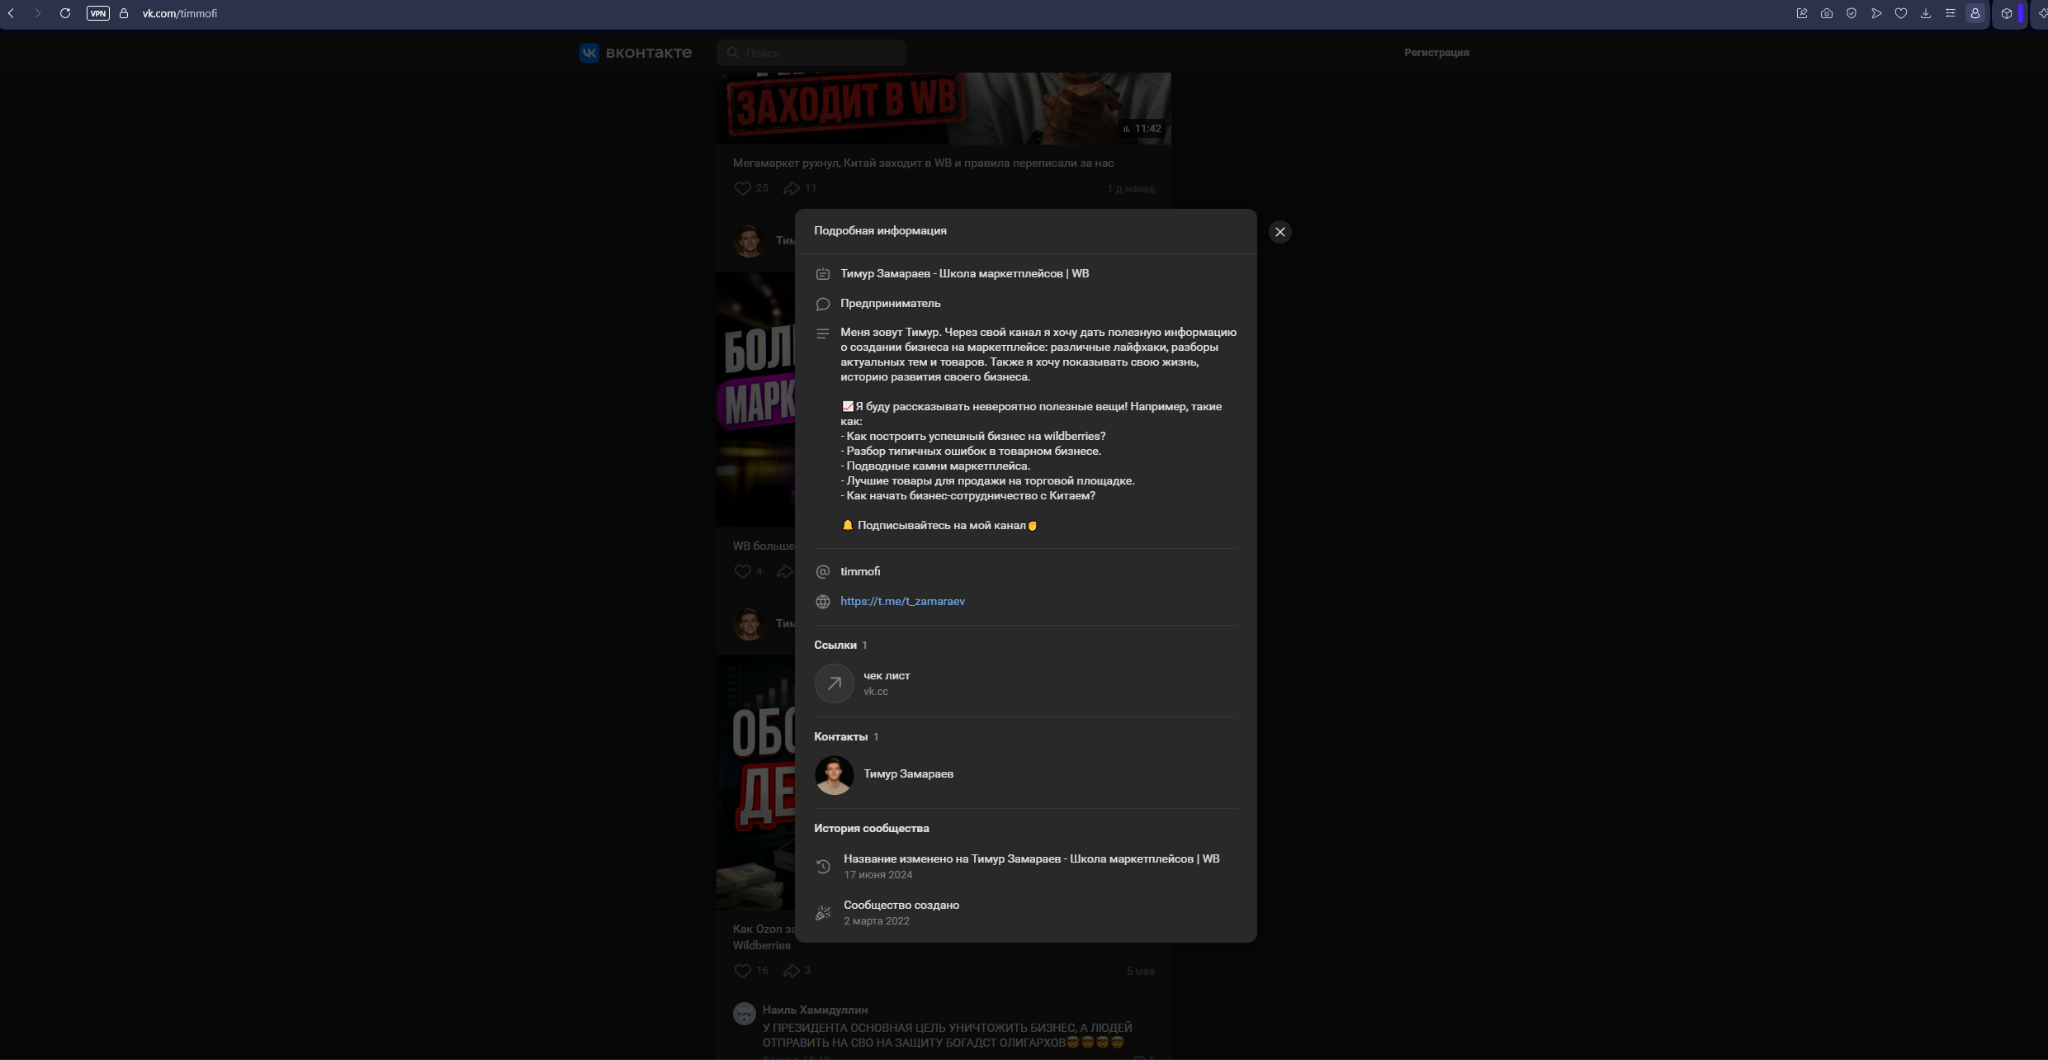Like the post with 16 likes
Screen dimensions: 2048x1060
pyautogui.click(x=742, y=971)
